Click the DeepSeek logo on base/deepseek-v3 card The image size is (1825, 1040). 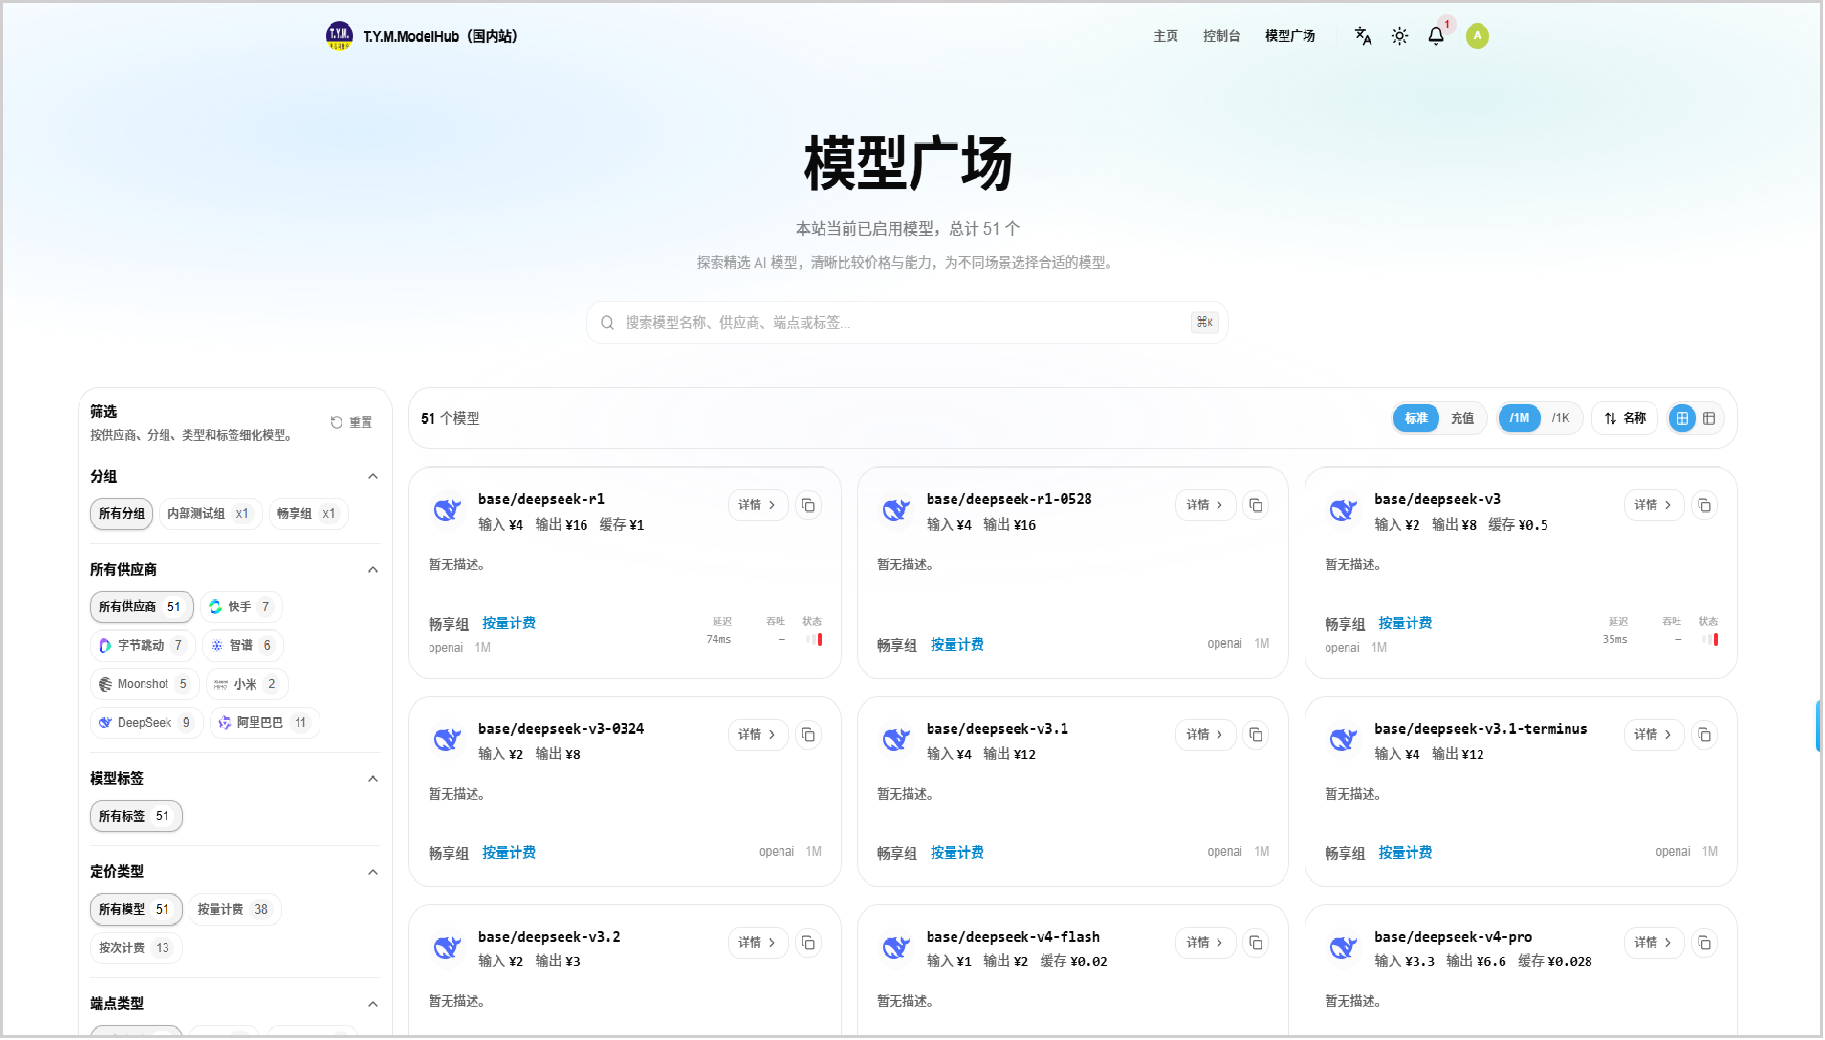1343,510
